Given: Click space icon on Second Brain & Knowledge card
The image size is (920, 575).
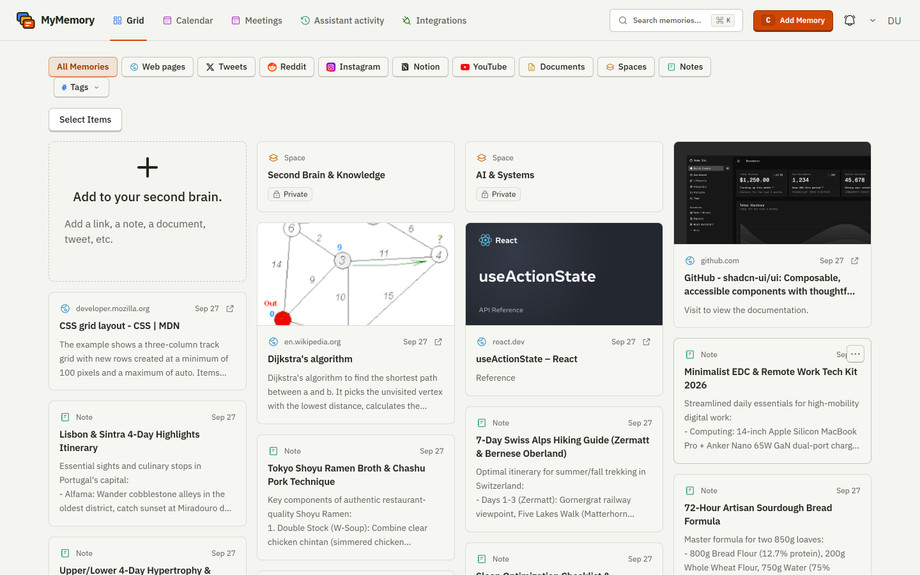Looking at the screenshot, I should pos(273,158).
